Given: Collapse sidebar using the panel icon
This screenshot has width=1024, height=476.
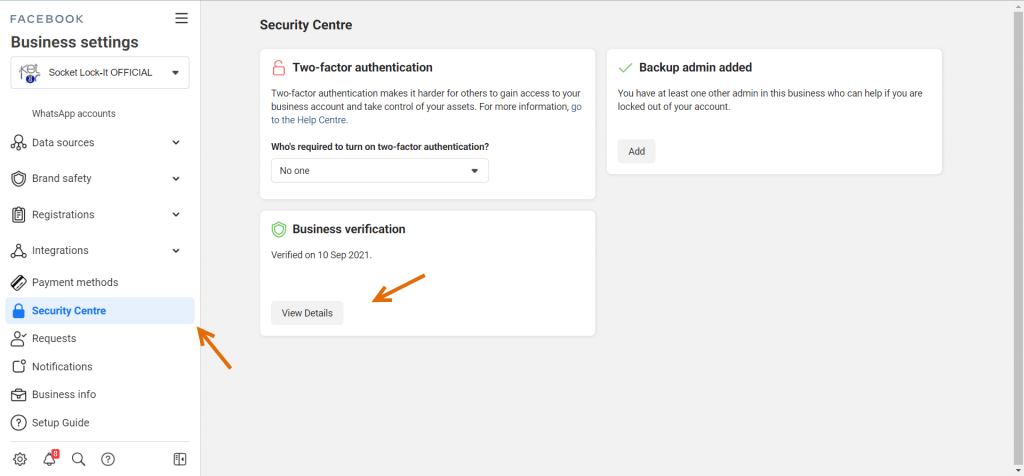Looking at the screenshot, I should [180, 460].
